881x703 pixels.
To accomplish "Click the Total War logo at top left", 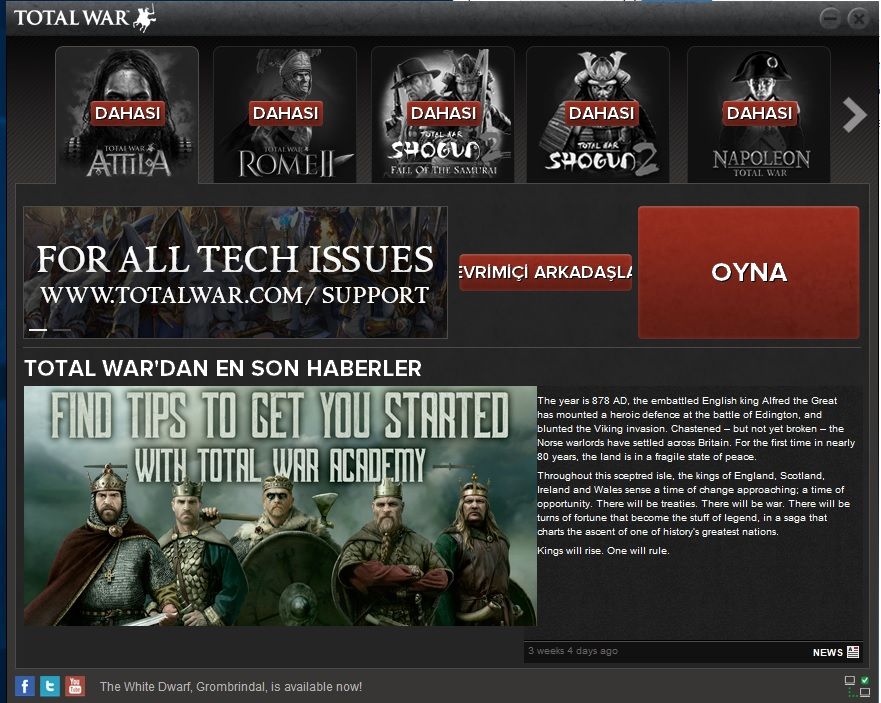I will point(85,17).
